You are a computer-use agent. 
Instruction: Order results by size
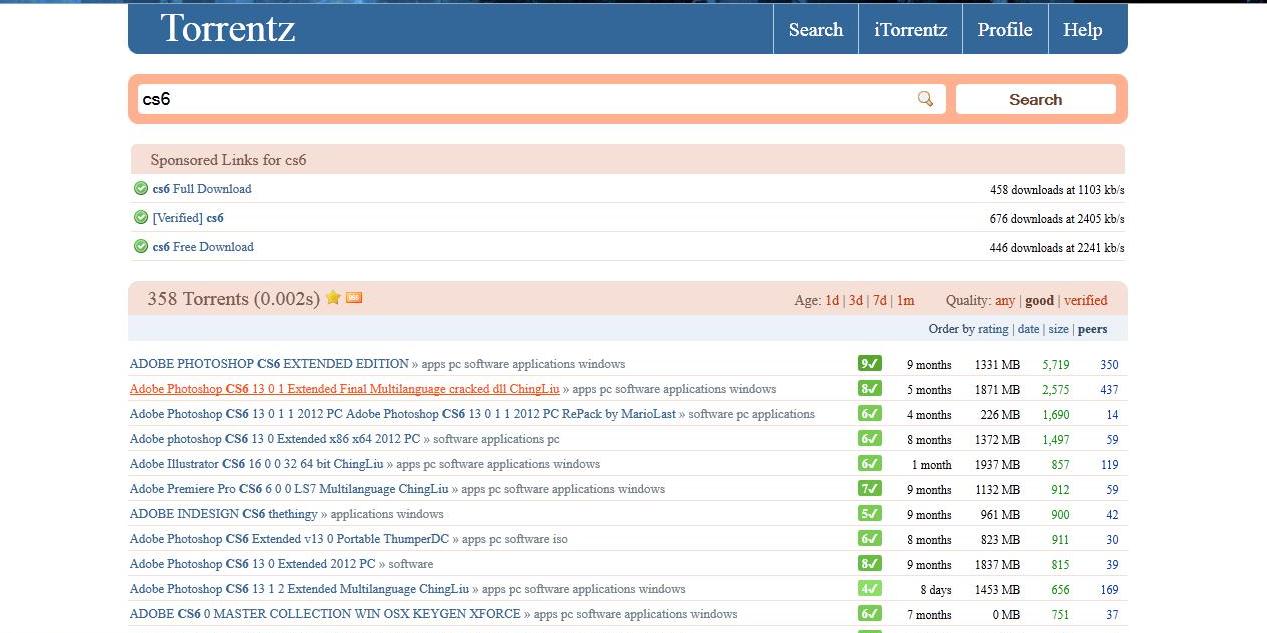tap(1058, 329)
